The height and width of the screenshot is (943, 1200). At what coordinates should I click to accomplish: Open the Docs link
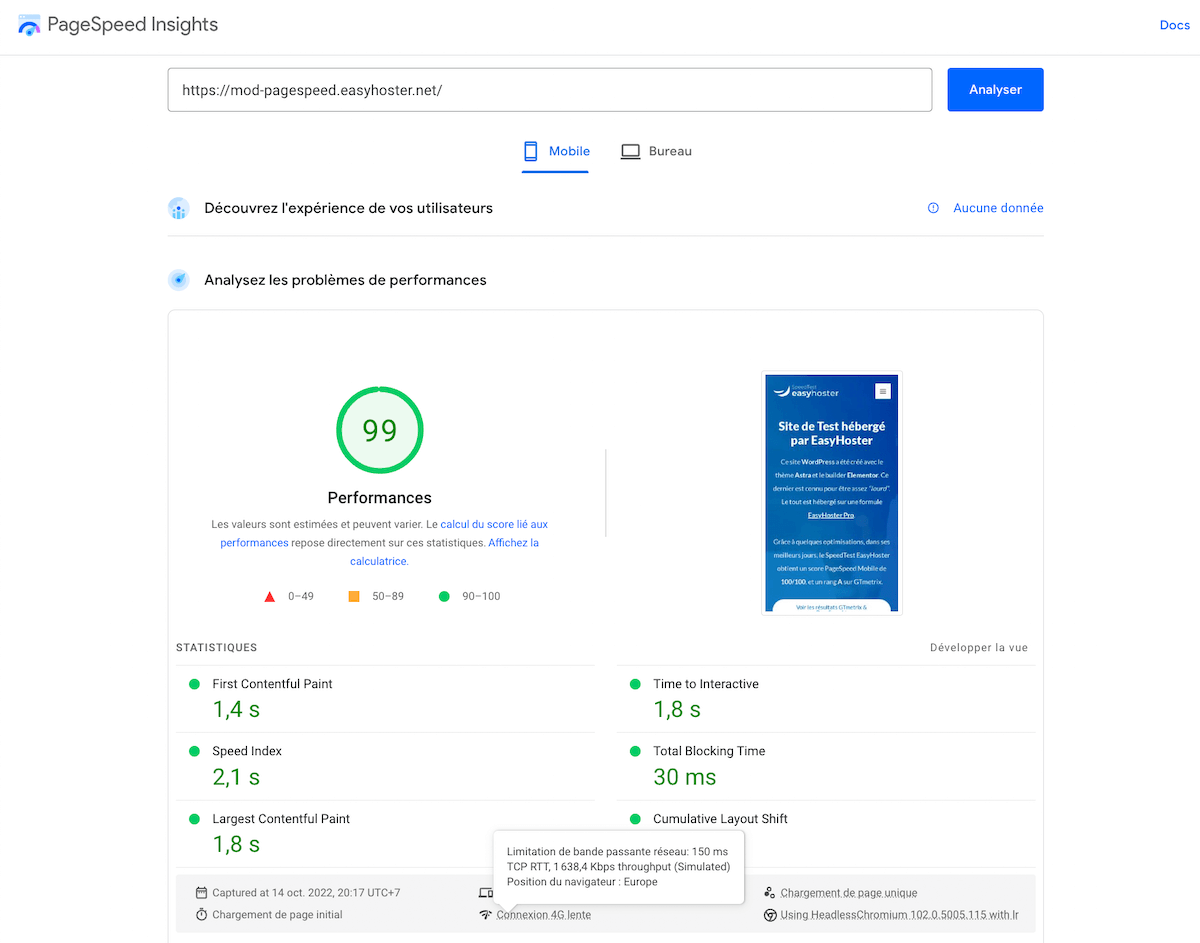pyautogui.click(x=1174, y=24)
